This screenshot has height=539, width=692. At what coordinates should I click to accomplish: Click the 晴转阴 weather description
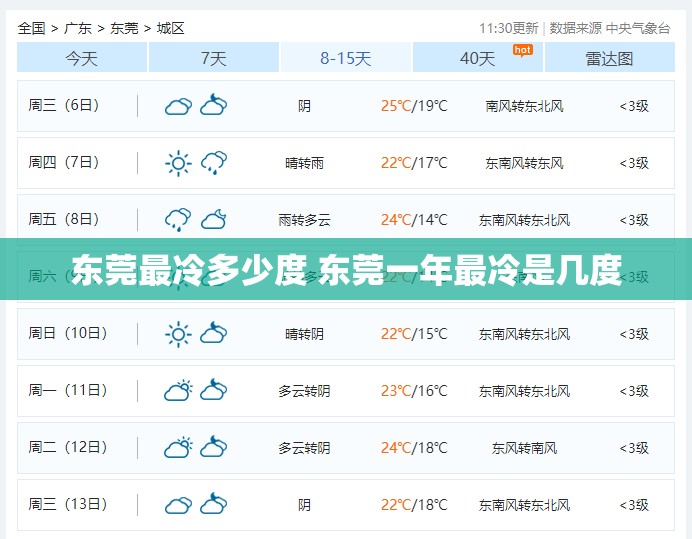pyautogui.click(x=304, y=334)
